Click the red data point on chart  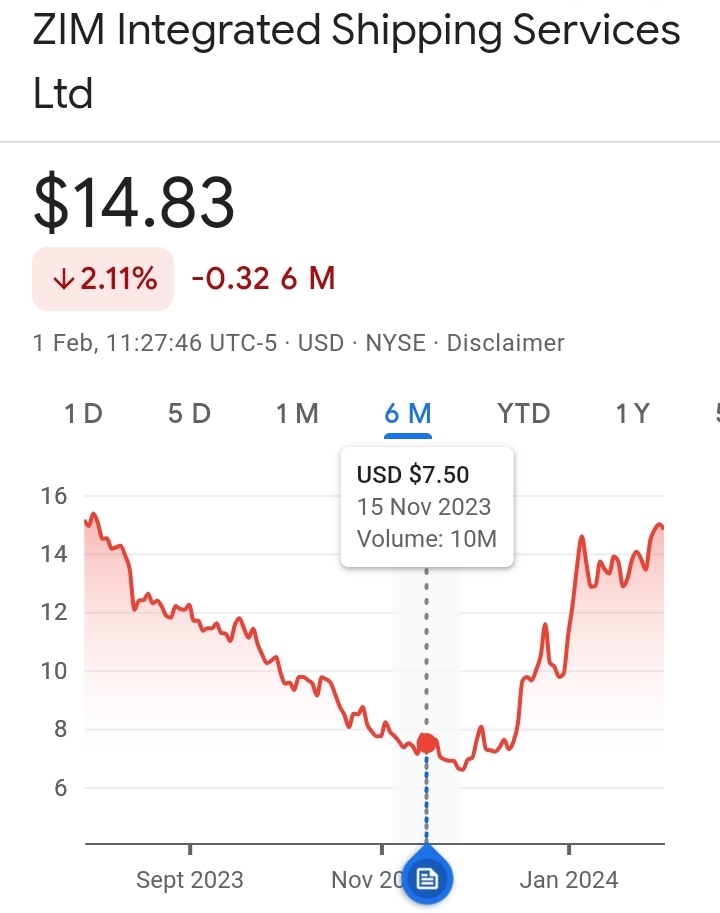pyautogui.click(x=427, y=743)
